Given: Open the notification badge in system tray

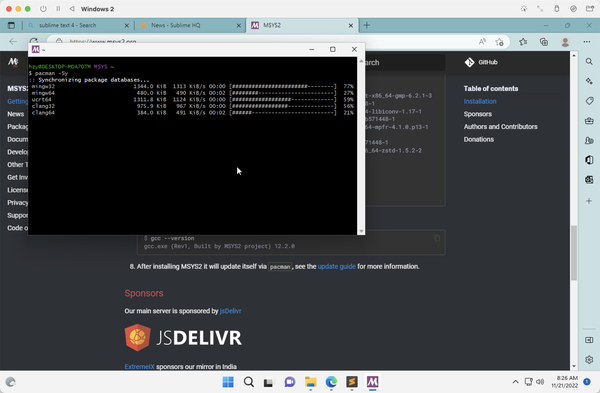Looking at the screenshot, I should 587,382.
